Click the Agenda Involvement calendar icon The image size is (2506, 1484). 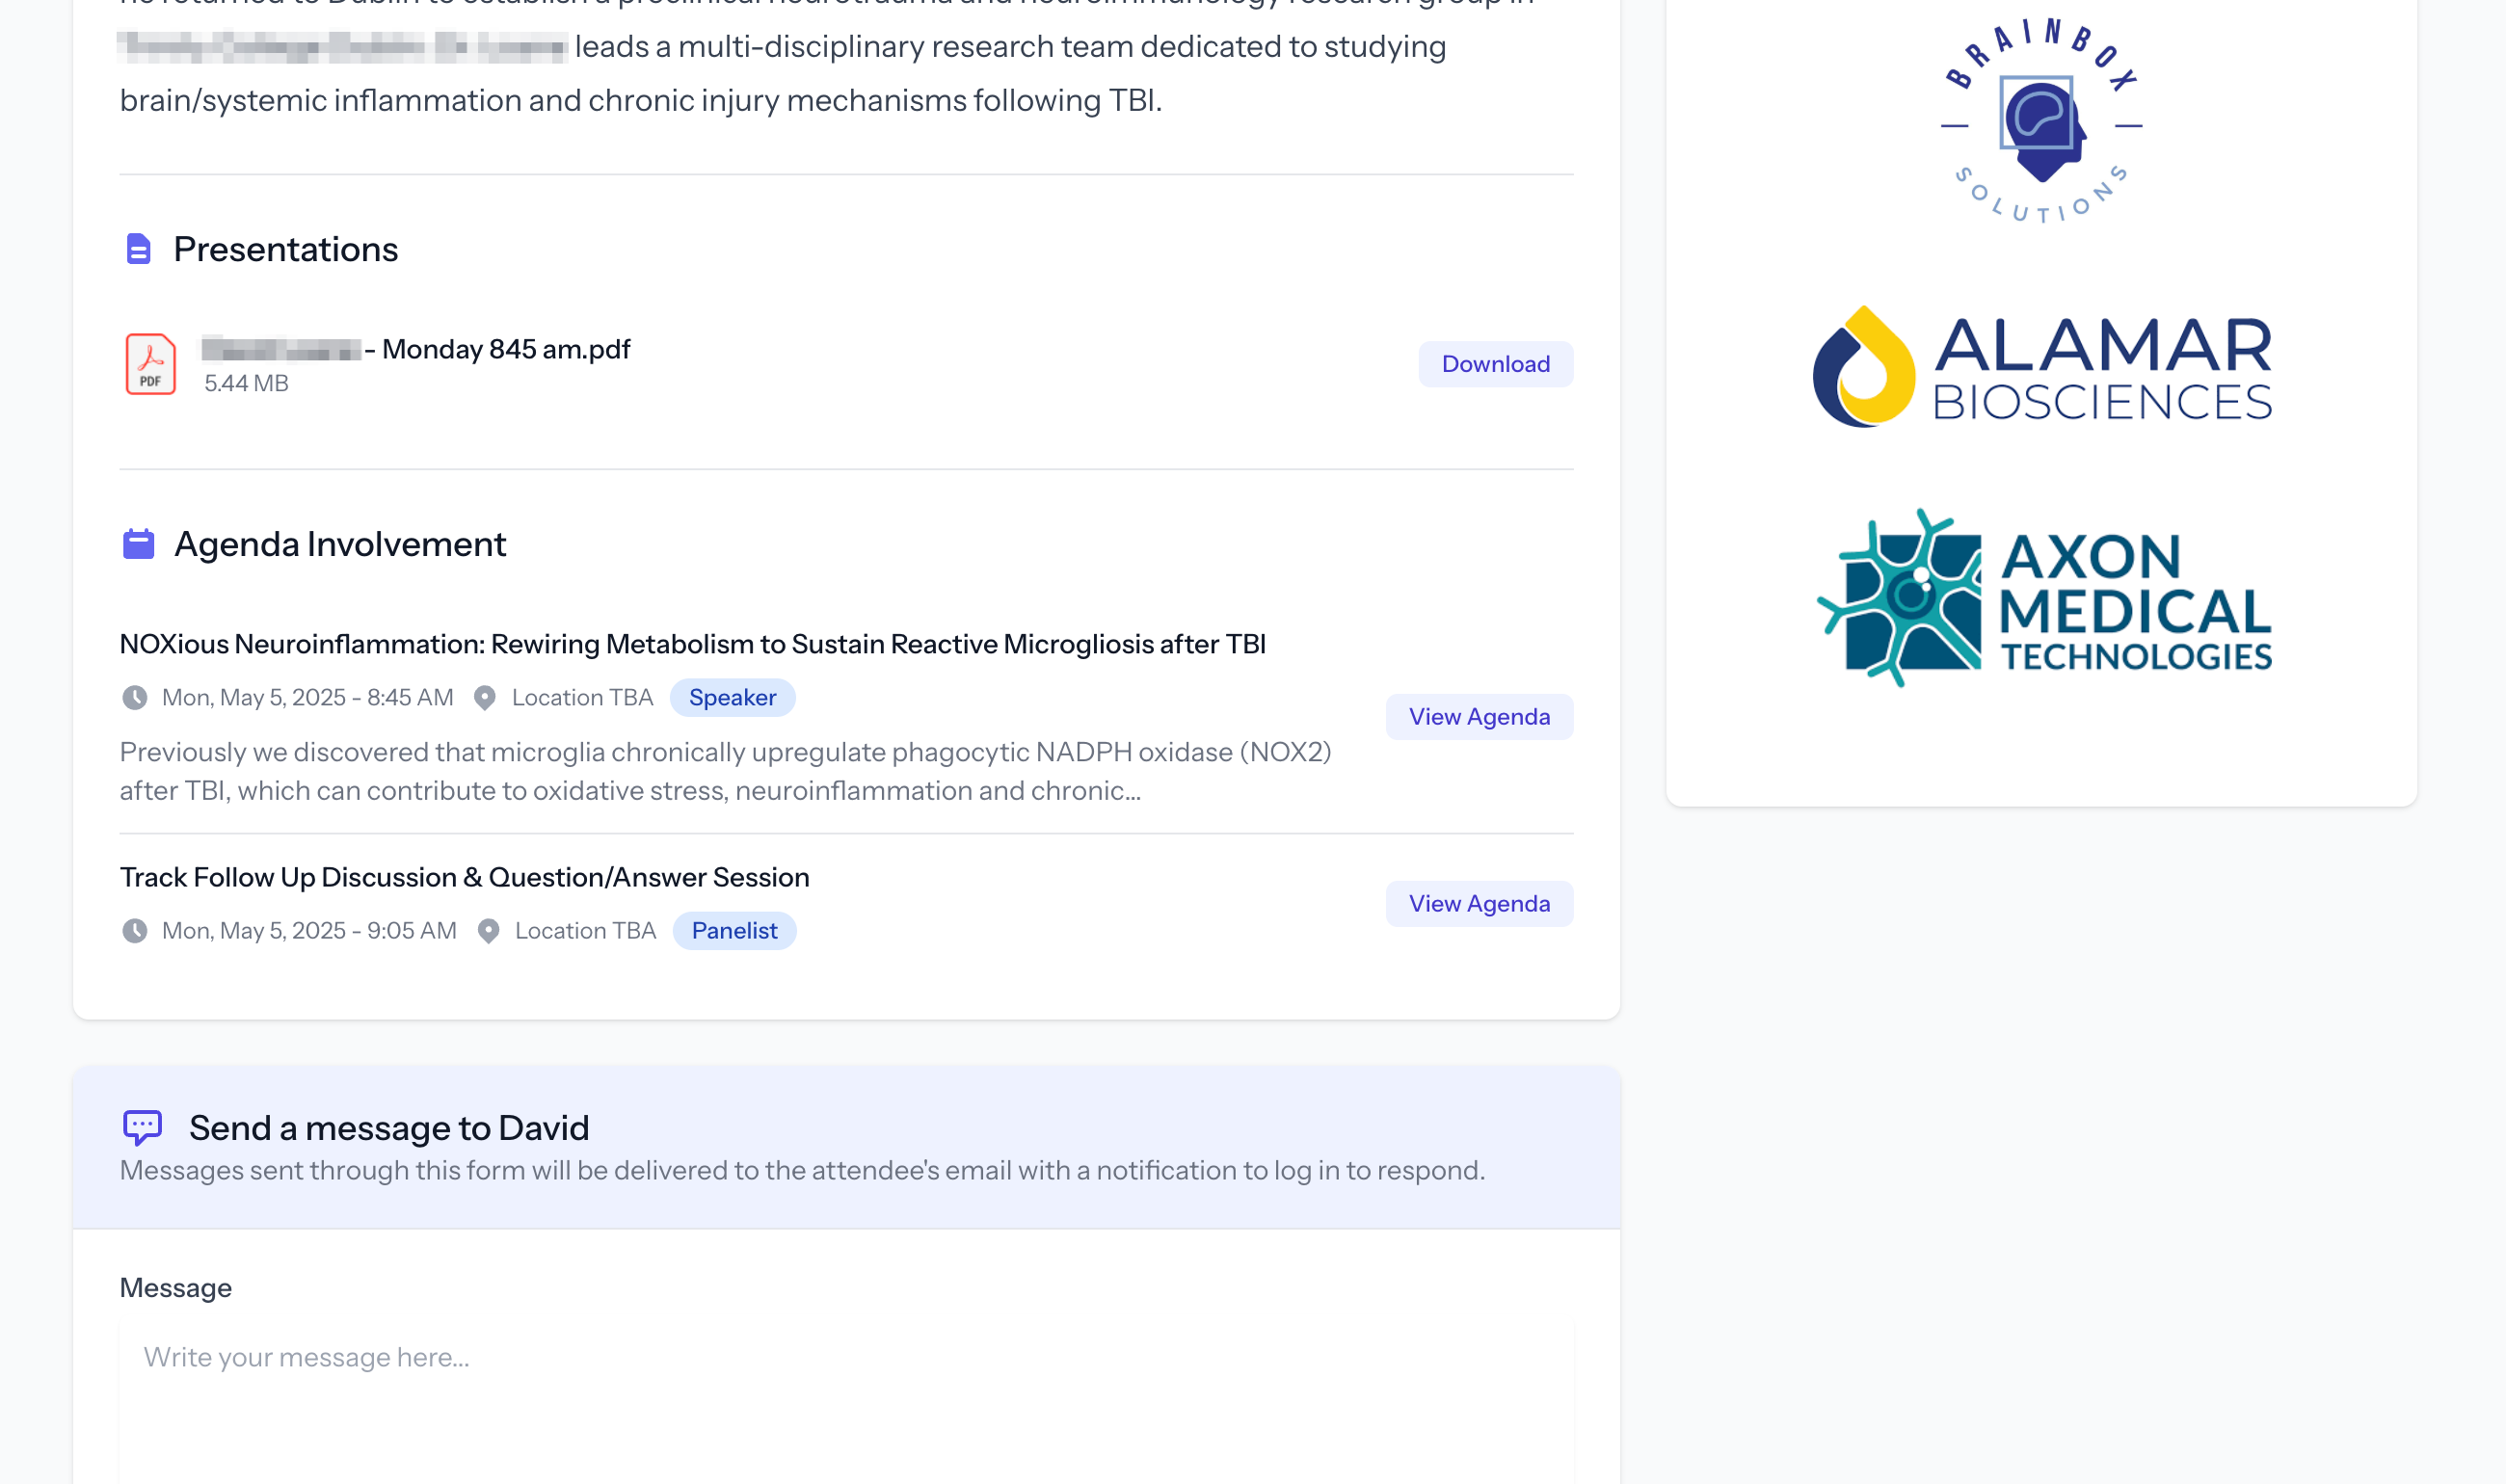tap(138, 544)
